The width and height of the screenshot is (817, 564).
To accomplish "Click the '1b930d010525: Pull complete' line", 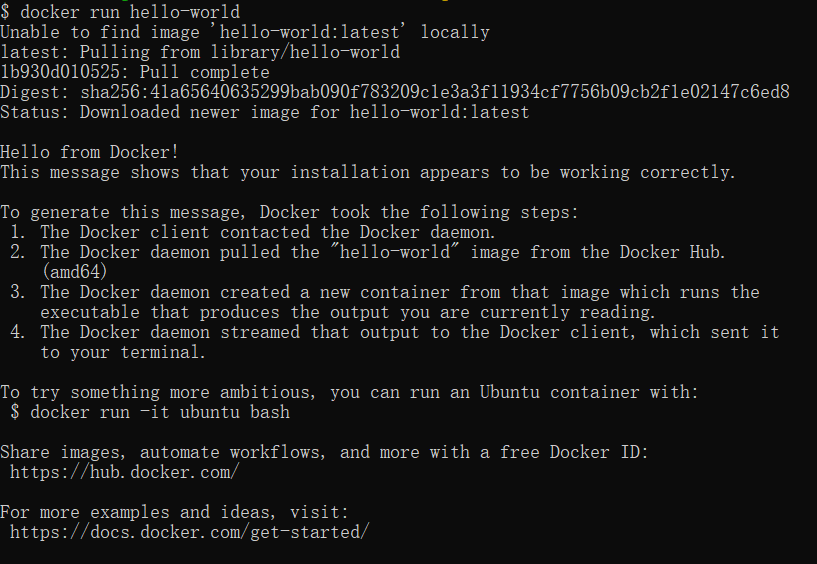I will (135, 72).
